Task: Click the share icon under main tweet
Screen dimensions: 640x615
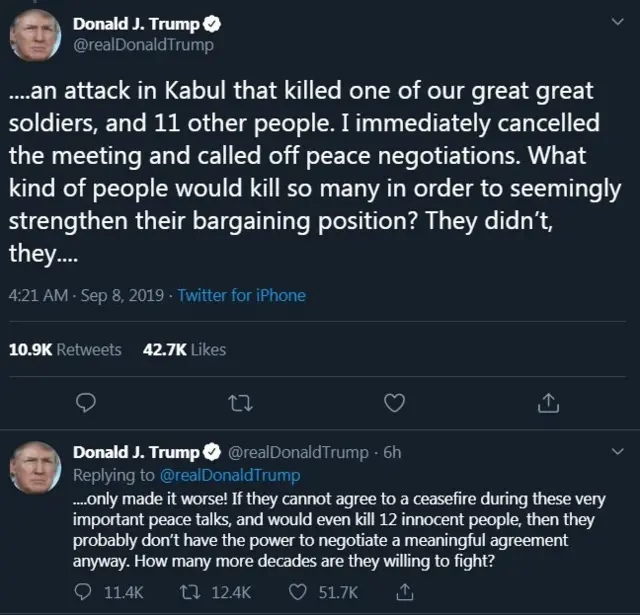Action: click(x=548, y=403)
